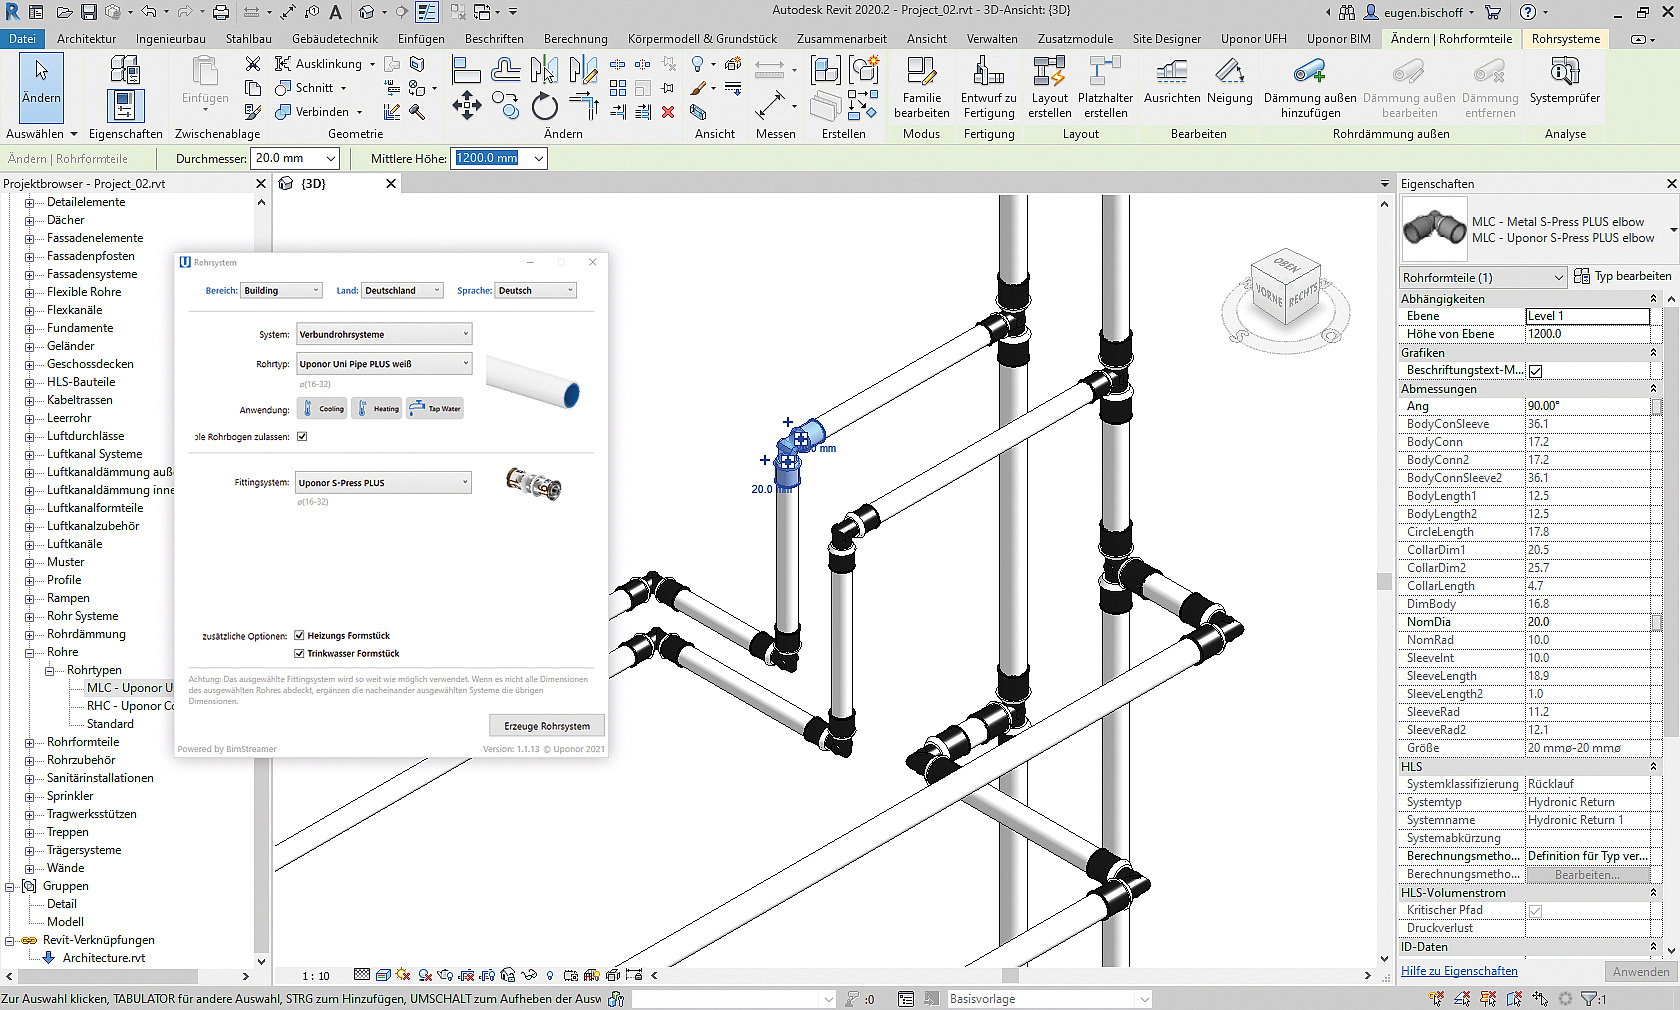Open the System Verbundrohrsysteme dropdown

pyautogui.click(x=384, y=334)
